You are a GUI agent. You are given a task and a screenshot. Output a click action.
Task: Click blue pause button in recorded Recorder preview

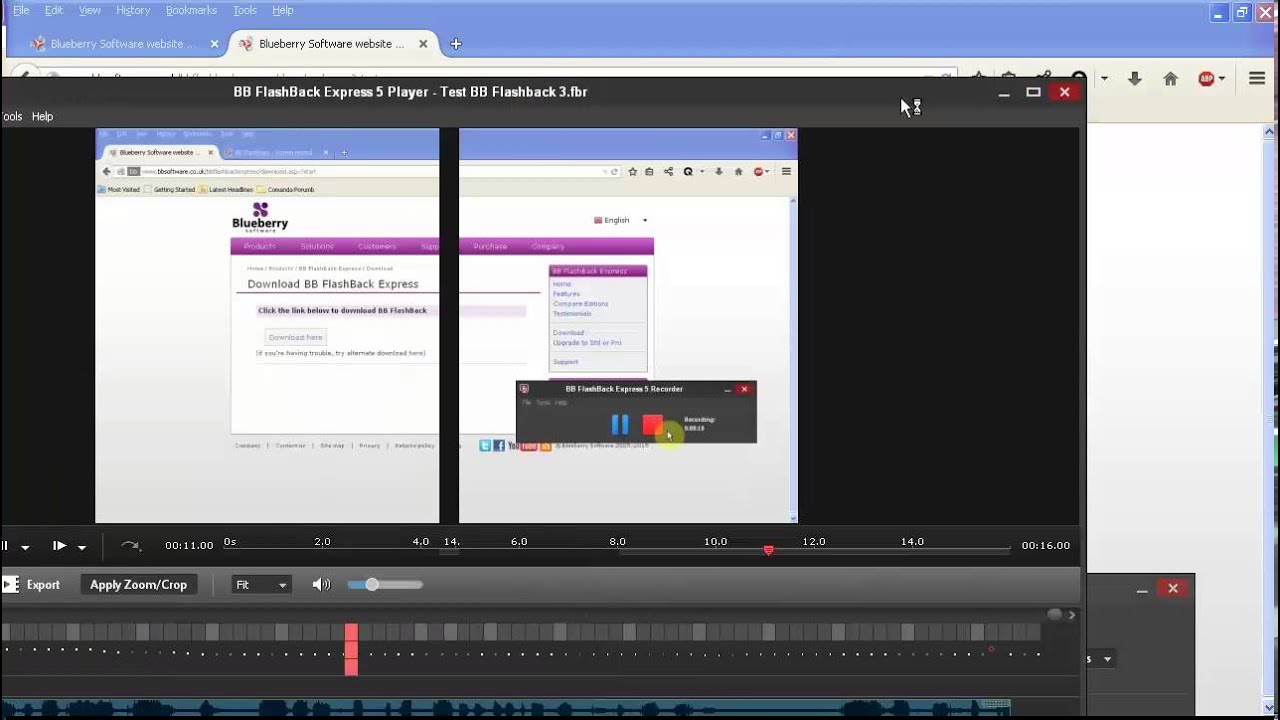[x=620, y=425]
